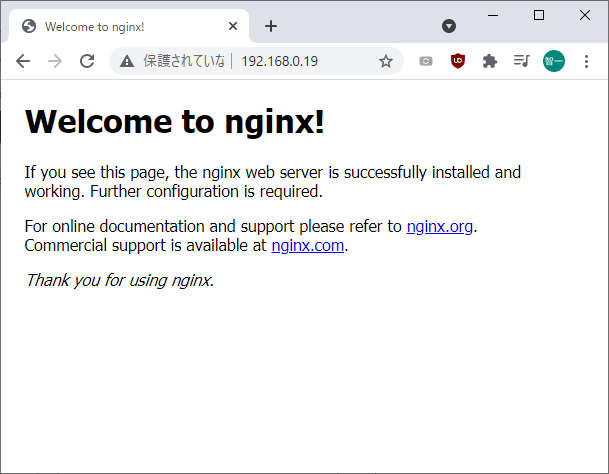Viewport: 609px width, 474px height.
Task: Open the green profile avatar
Action: (554, 61)
